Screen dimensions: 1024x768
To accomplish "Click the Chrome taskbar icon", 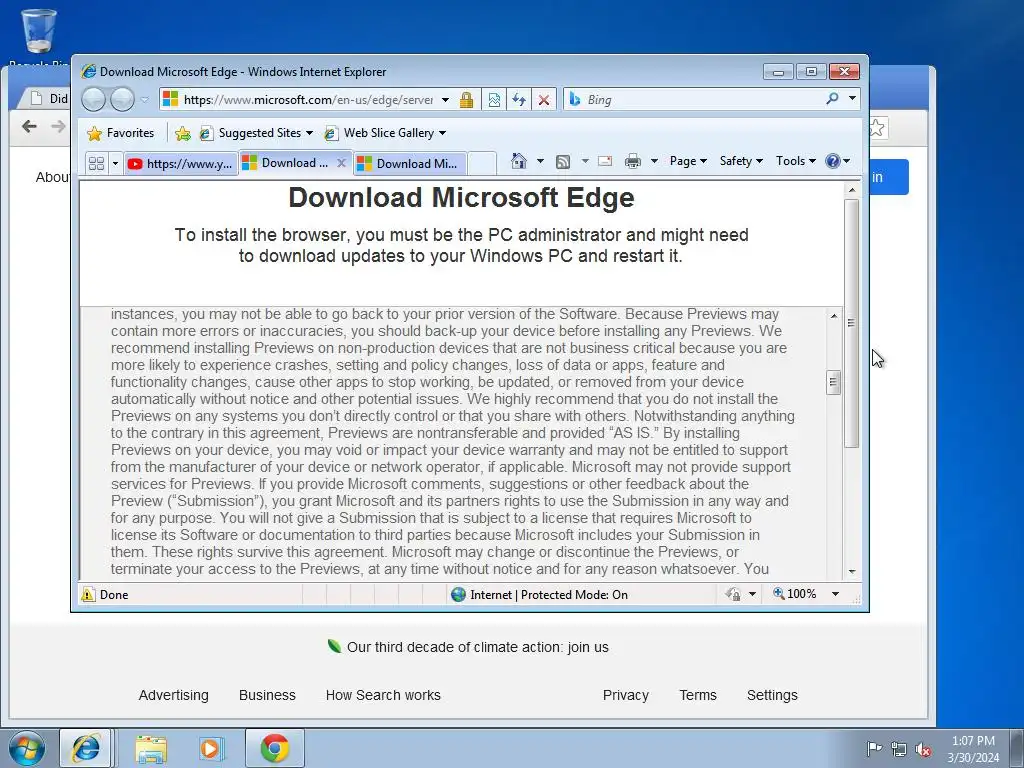I will [x=275, y=748].
